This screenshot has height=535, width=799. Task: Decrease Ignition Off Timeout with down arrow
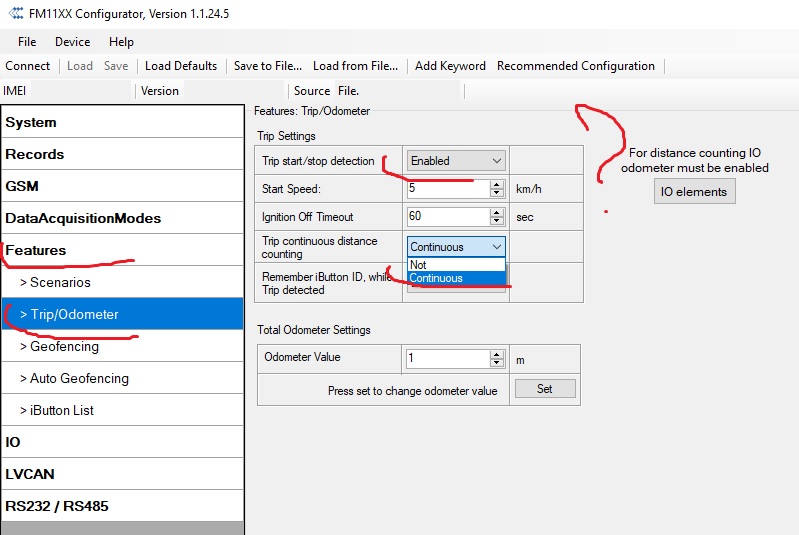click(x=497, y=221)
